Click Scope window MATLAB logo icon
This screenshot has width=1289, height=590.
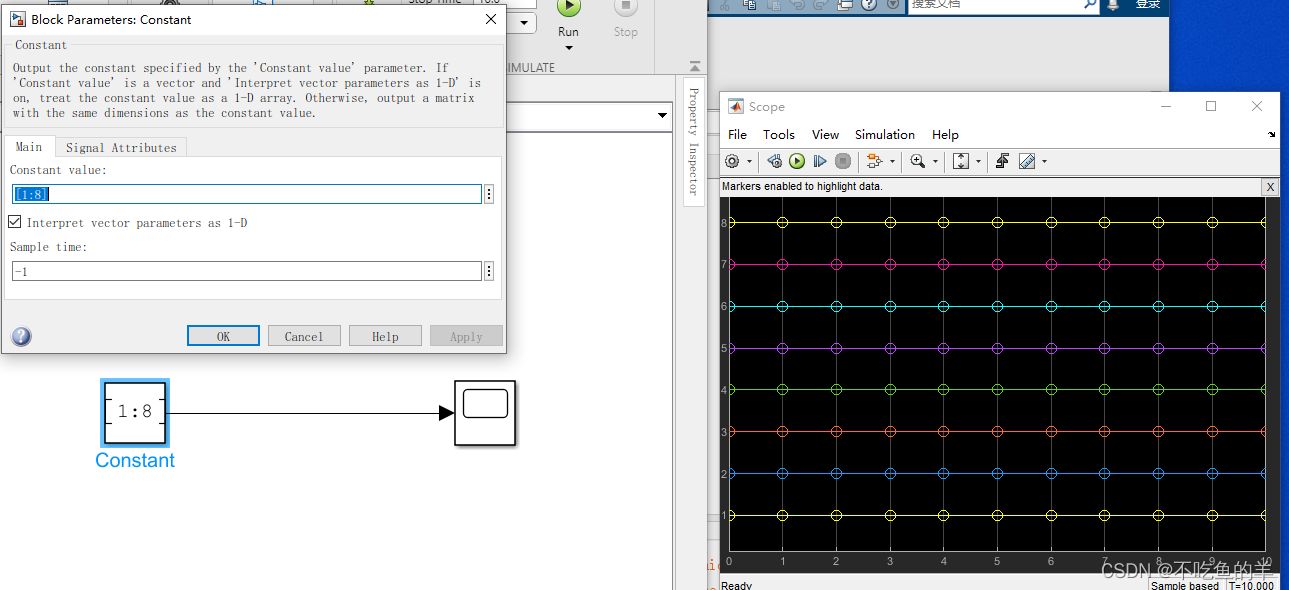coord(735,106)
